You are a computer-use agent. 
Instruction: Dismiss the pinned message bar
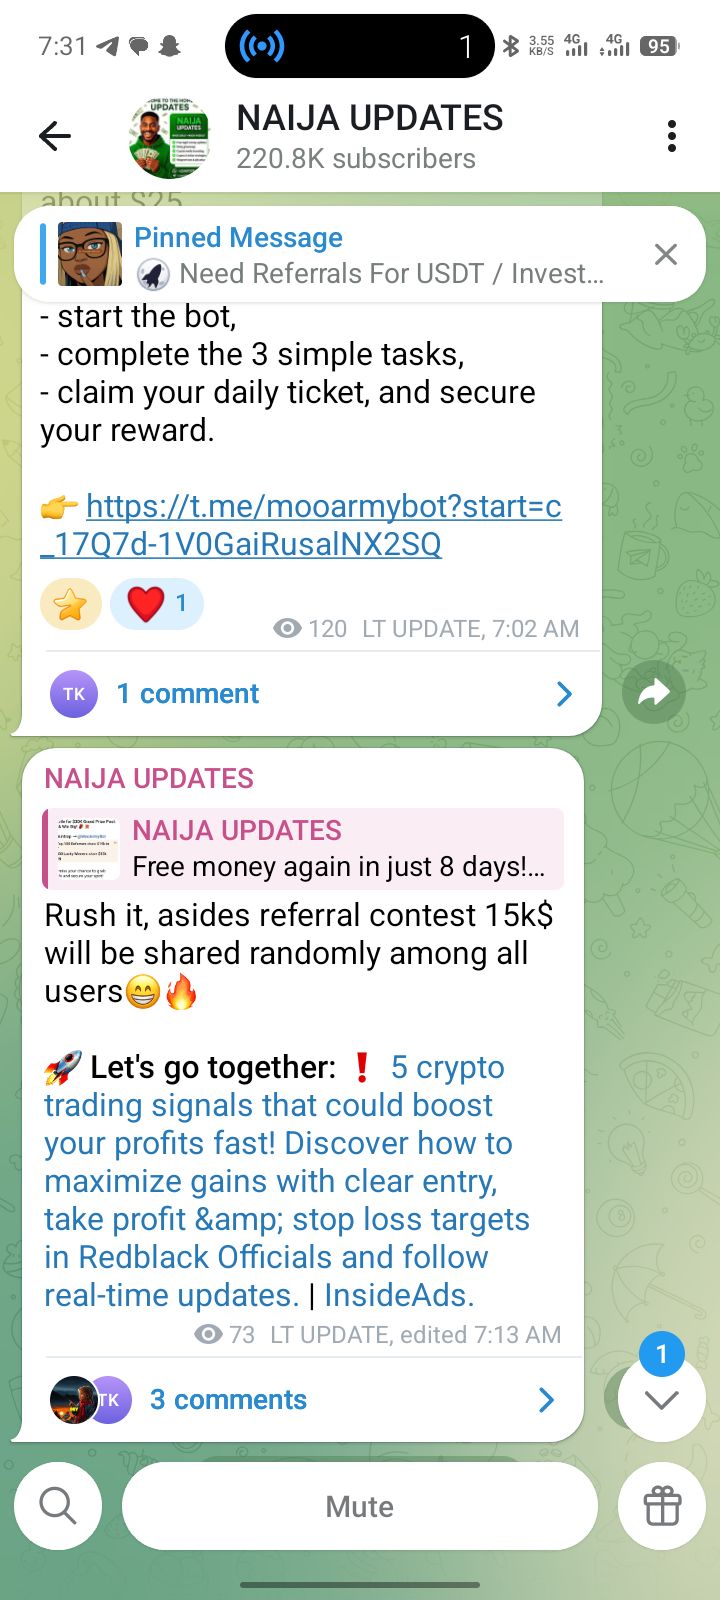click(x=665, y=254)
